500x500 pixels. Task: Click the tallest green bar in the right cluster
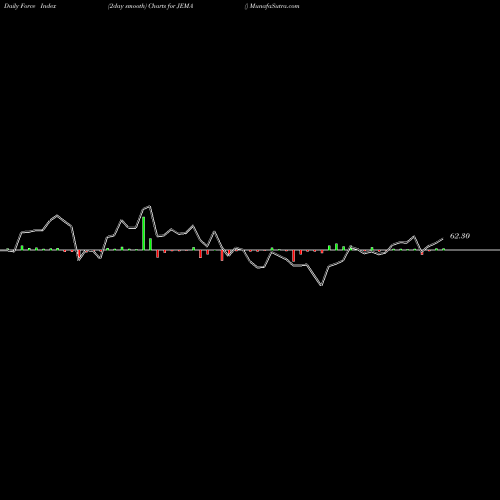coord(336,247)
